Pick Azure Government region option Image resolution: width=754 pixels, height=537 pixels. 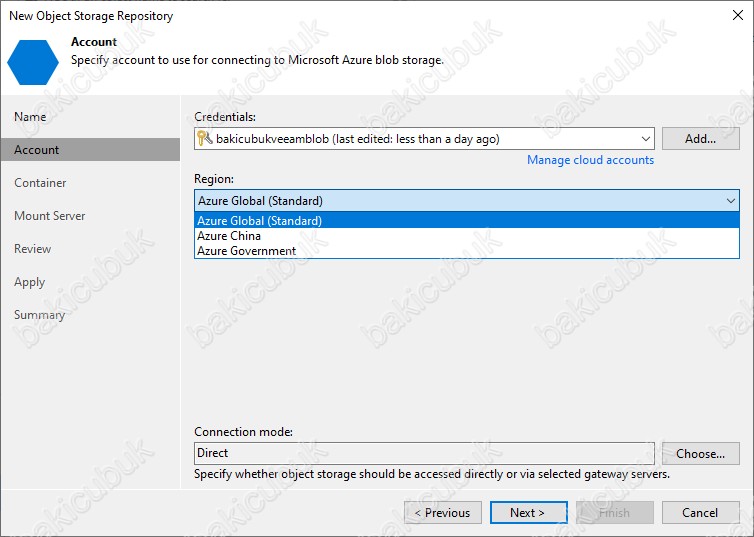coord(466,250)
